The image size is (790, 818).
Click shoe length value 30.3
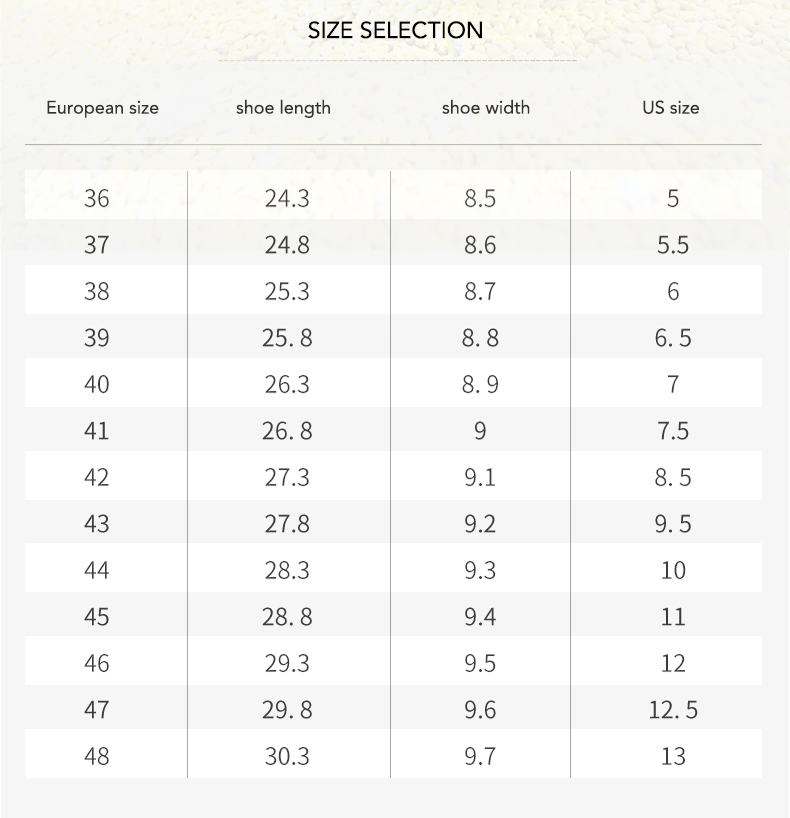pos(287,756)
